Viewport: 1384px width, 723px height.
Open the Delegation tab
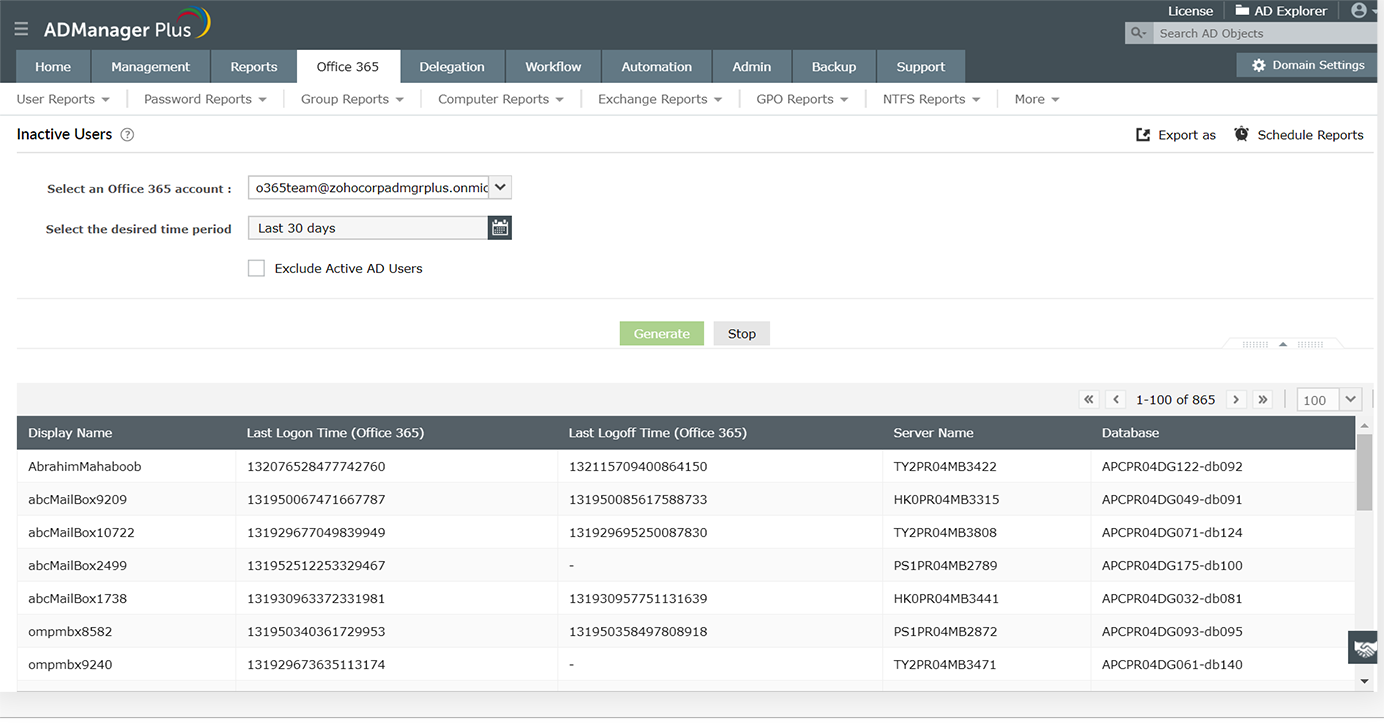coord(452,67)
